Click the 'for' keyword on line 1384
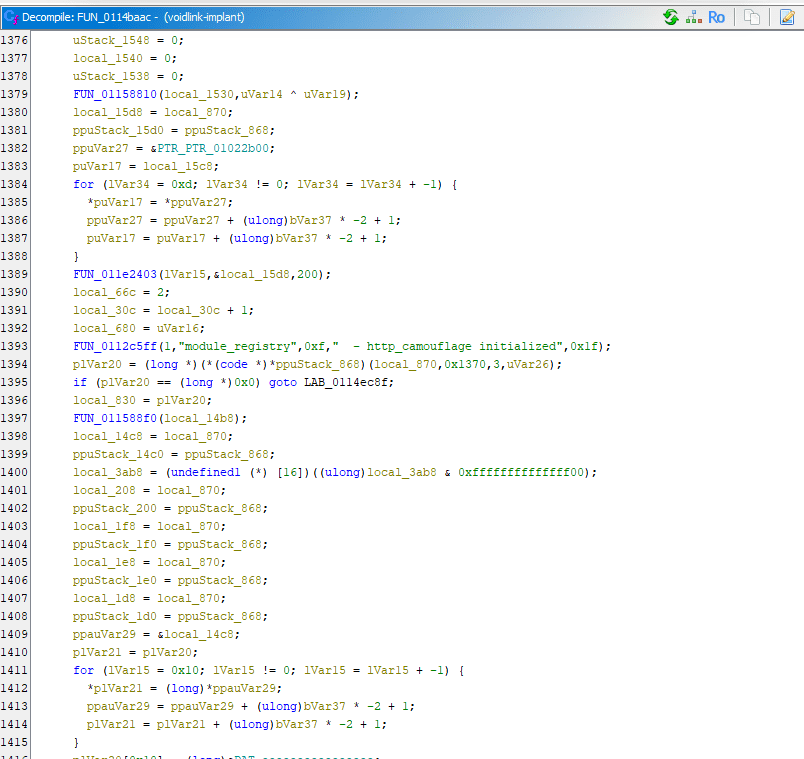804x759 pixels. [84, 184]
